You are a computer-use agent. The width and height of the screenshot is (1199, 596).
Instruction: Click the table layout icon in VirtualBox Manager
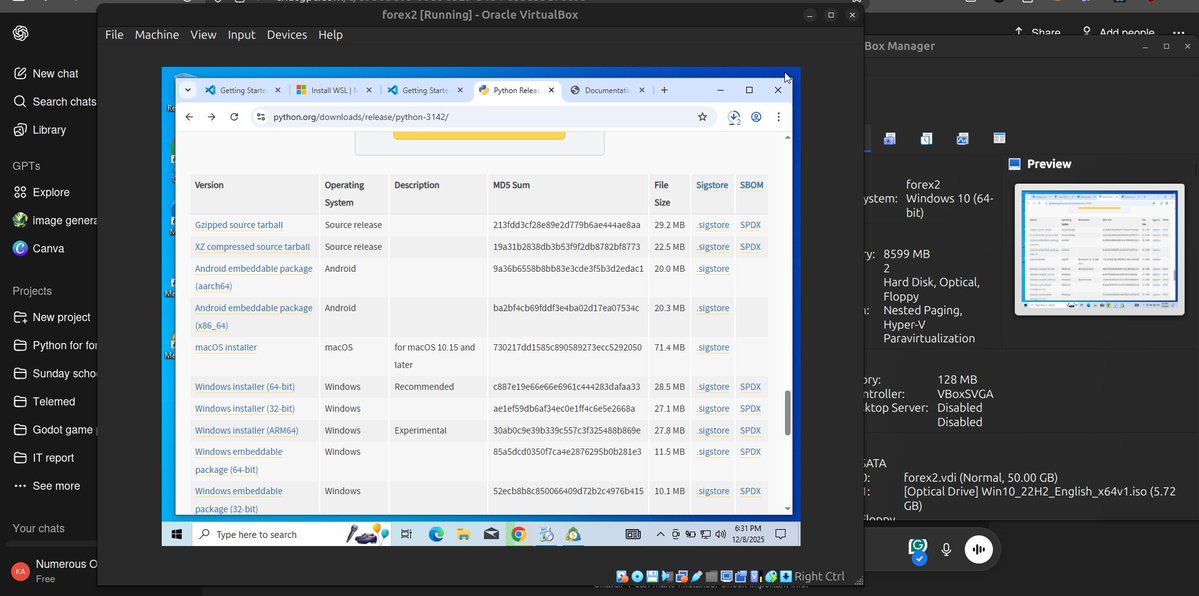999,138
